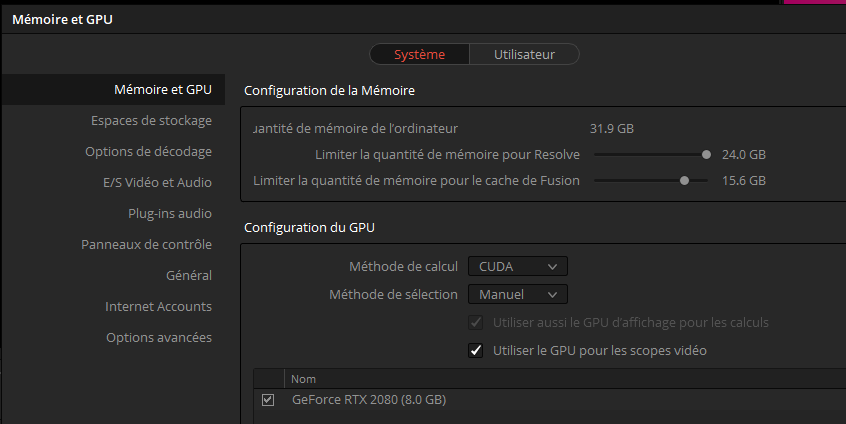Select Options de décodage in sidebar

(148, 151)
